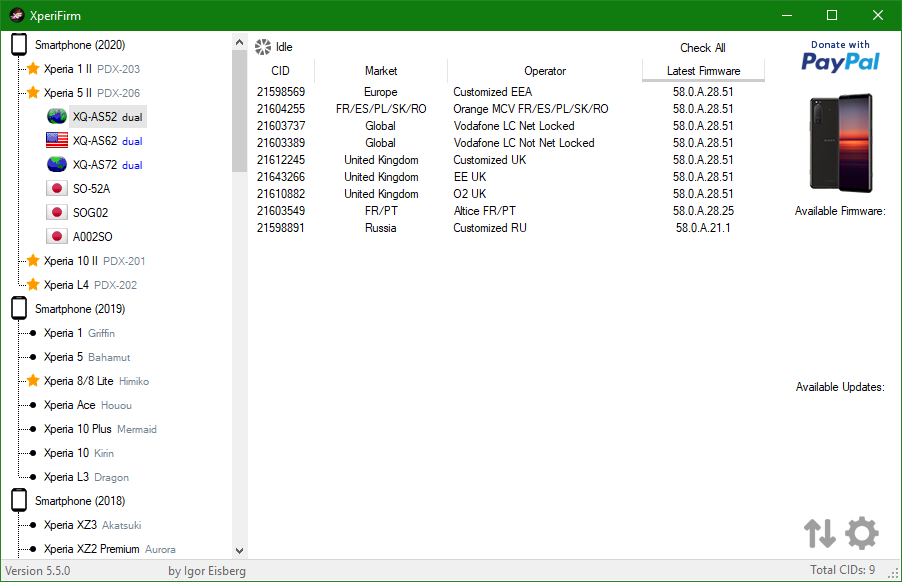The width and height of the screenshot is (902, 582).
Task: Select CID 21598569 Customized EEA row
Action: pos(507,92)
